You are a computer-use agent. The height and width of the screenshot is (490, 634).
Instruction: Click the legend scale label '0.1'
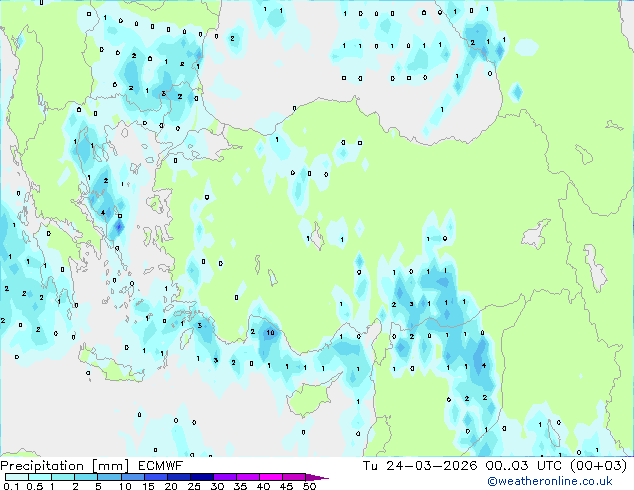click(x=11, y=486)
